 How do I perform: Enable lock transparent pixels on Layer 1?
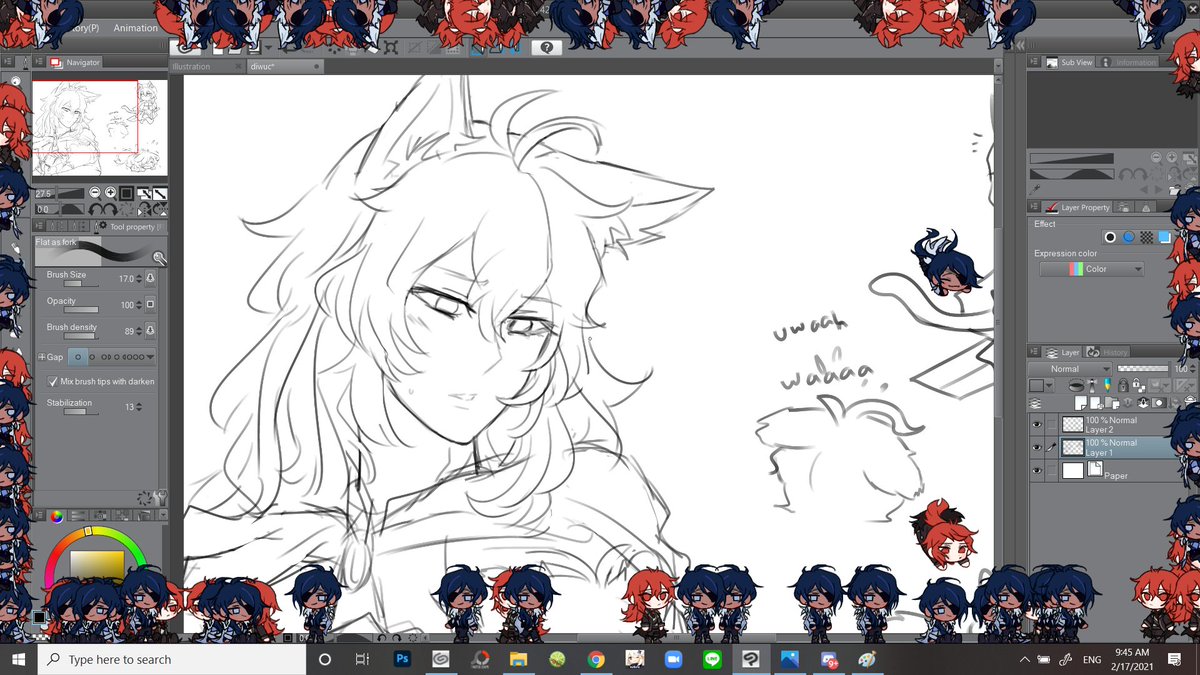point(1136,386)
